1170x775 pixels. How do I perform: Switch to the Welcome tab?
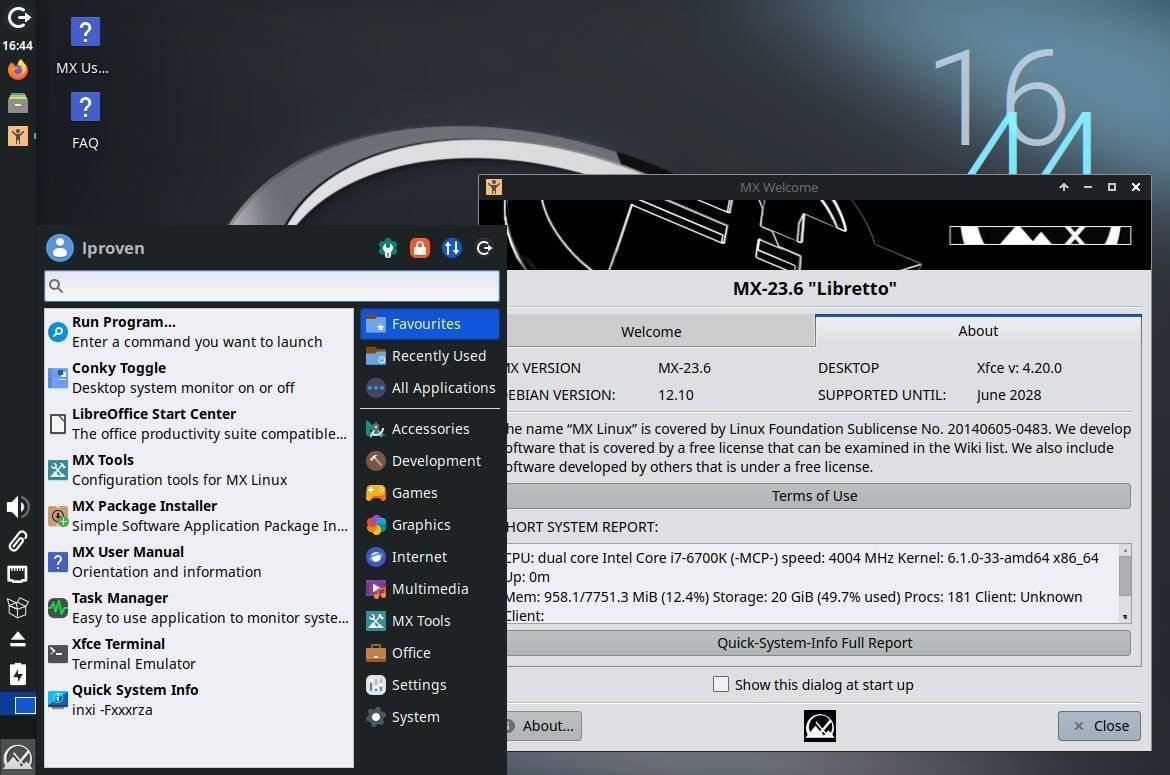click(660, 331)
